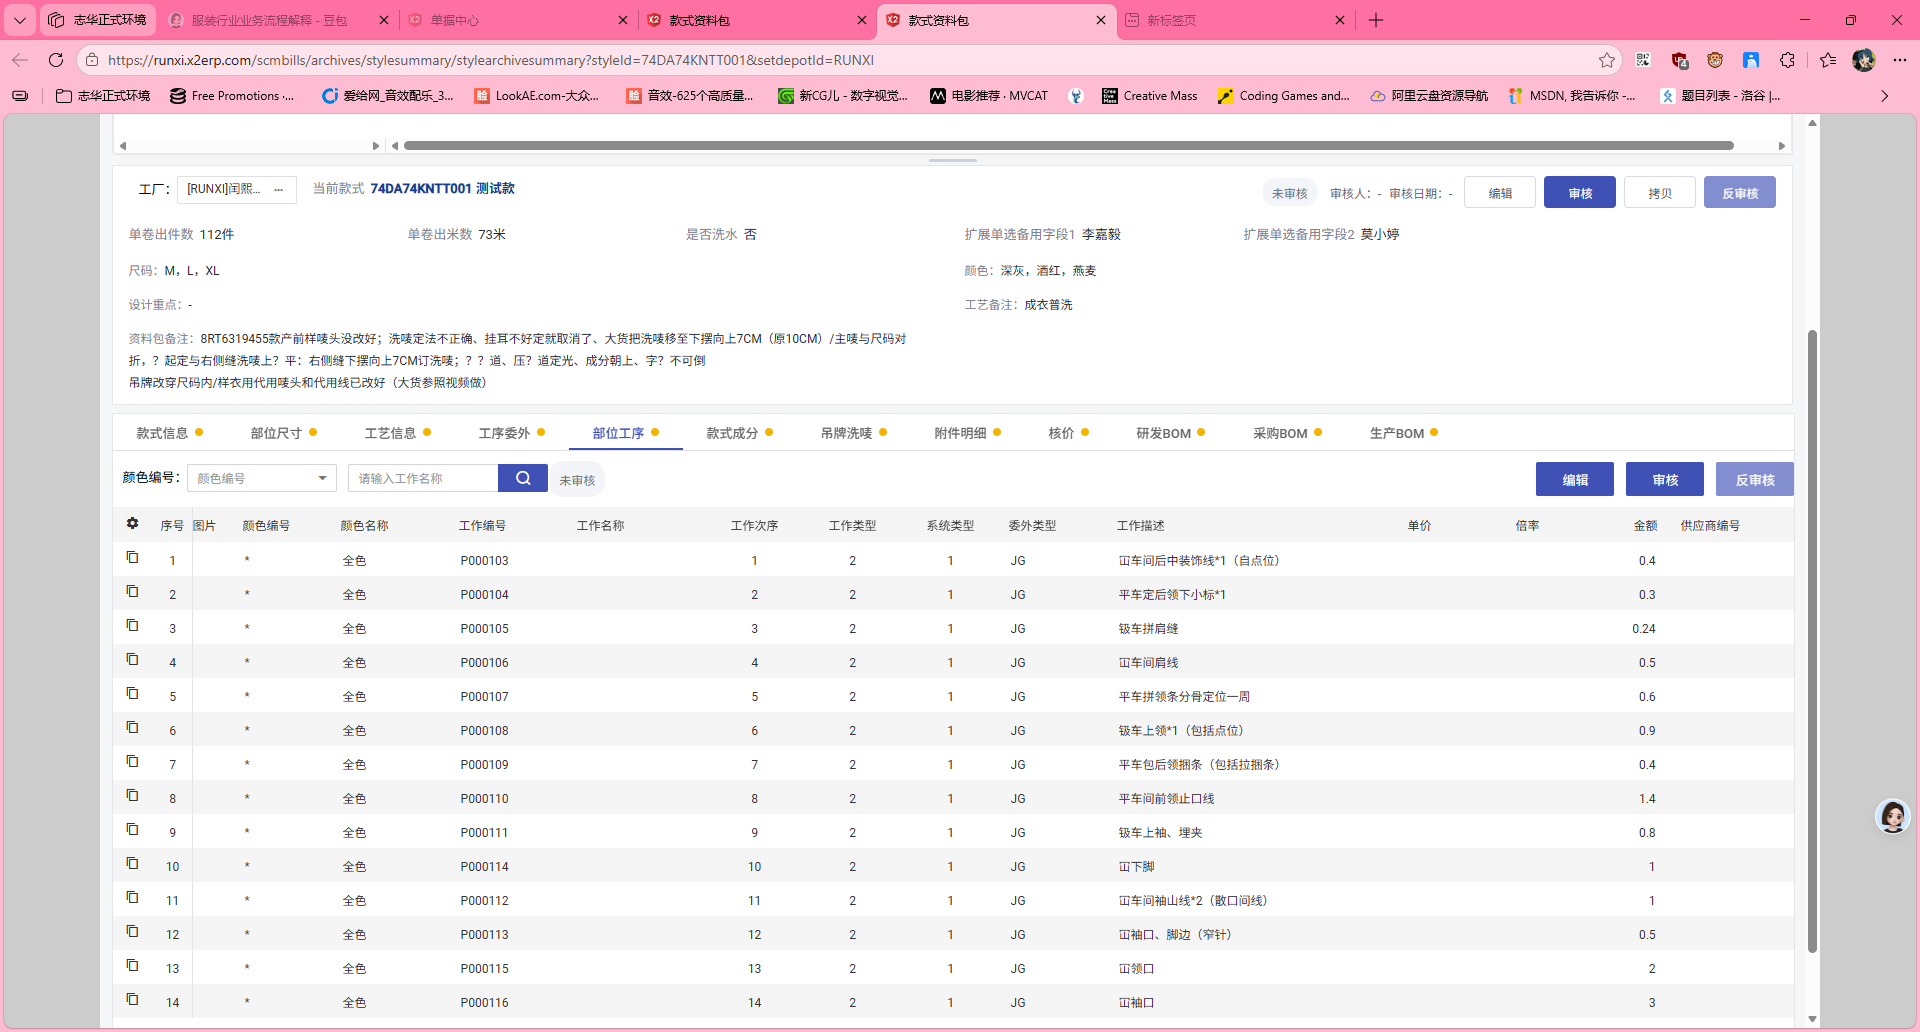Open the floating assistant avatar
Image resolution: width=1920 pixels, height=1032 pixels.
pyautogui.click(x=1893, y=817)
